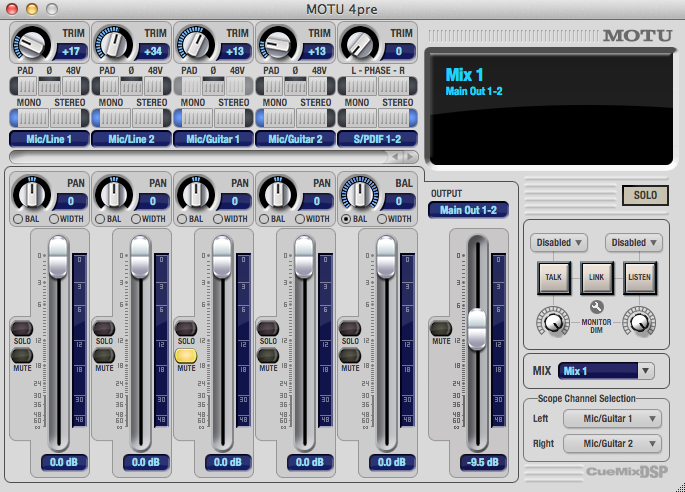The height and width of the screenshot is (492, 685).
Task: Click the Mic/Line 1 fader handle
Action: 58,257
